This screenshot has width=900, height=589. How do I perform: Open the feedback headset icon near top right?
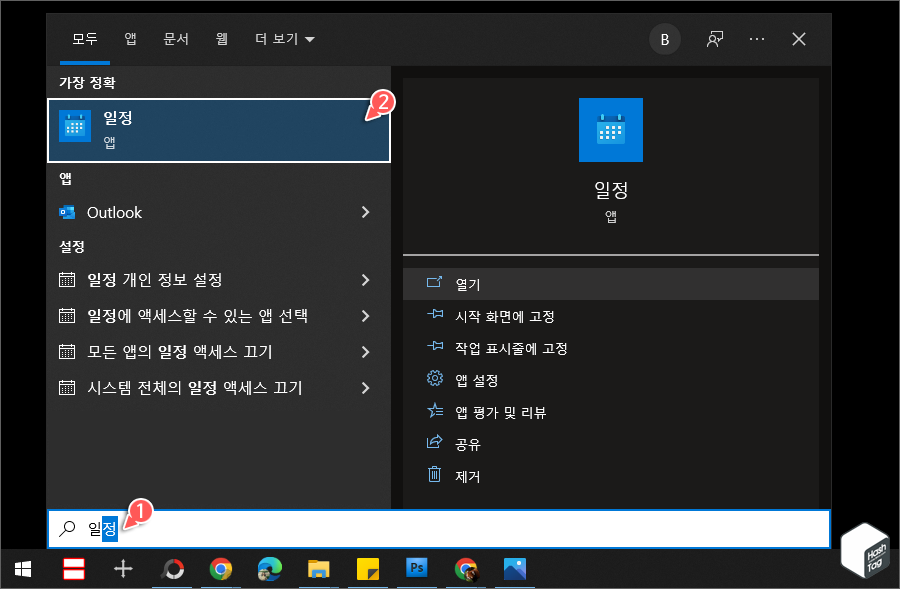714,39
